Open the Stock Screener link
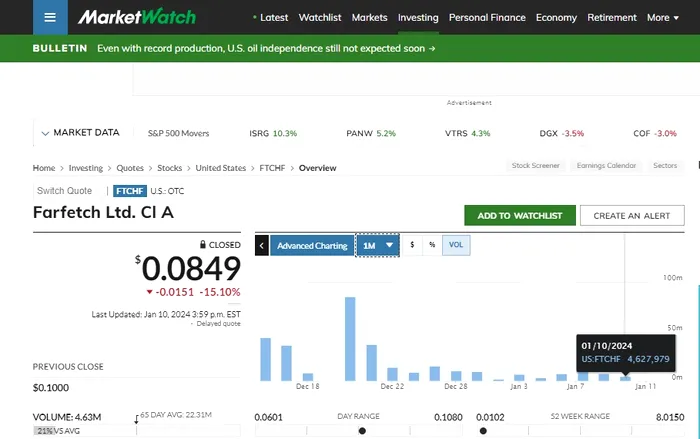 tap(535, 166)
